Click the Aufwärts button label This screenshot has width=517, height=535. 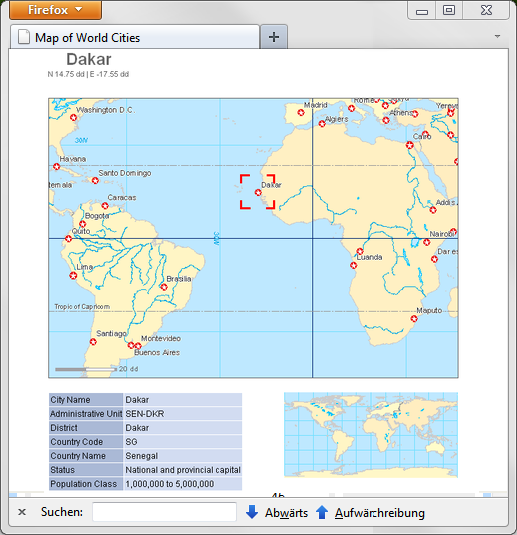coord(379,513)
